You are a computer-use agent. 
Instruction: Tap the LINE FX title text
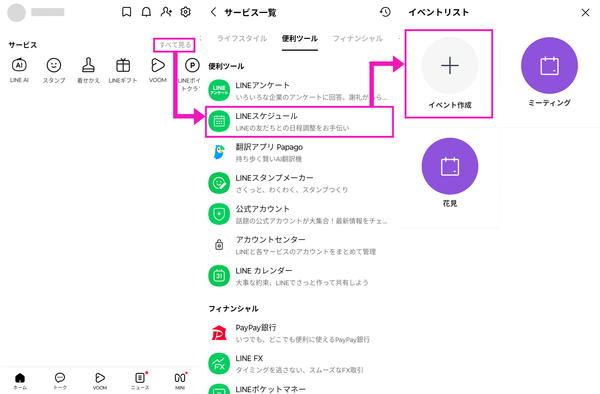point(249,358)
